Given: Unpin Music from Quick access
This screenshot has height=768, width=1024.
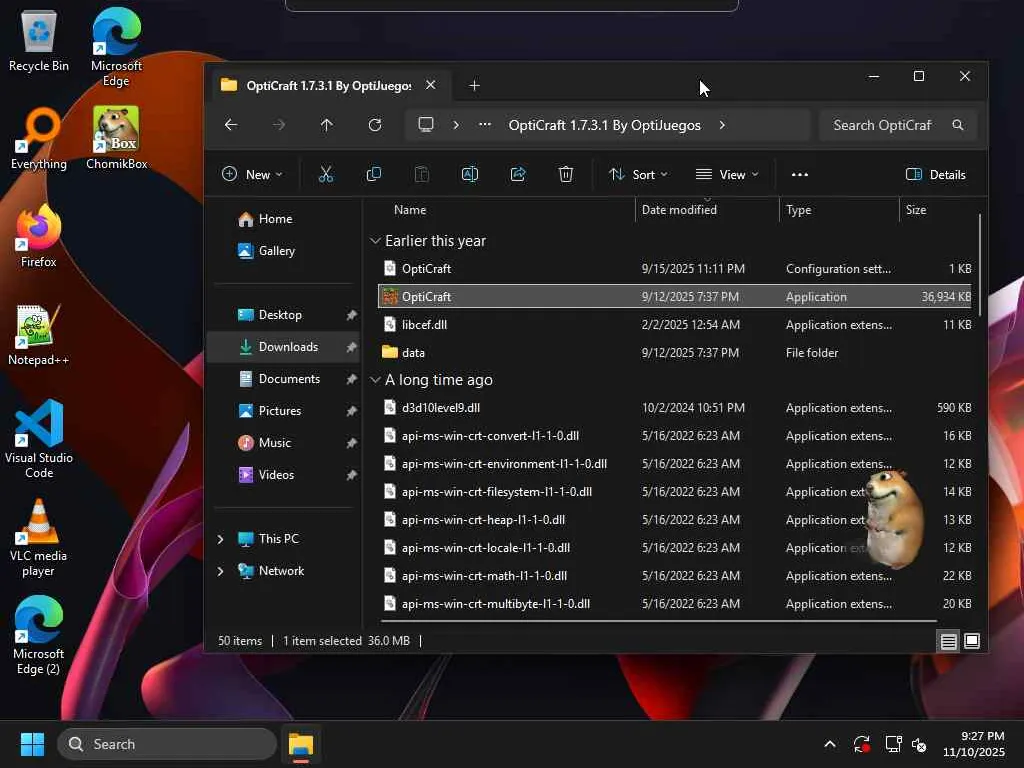Looking at the screenshot, I should pyautogui.click(x=351, y=443).
